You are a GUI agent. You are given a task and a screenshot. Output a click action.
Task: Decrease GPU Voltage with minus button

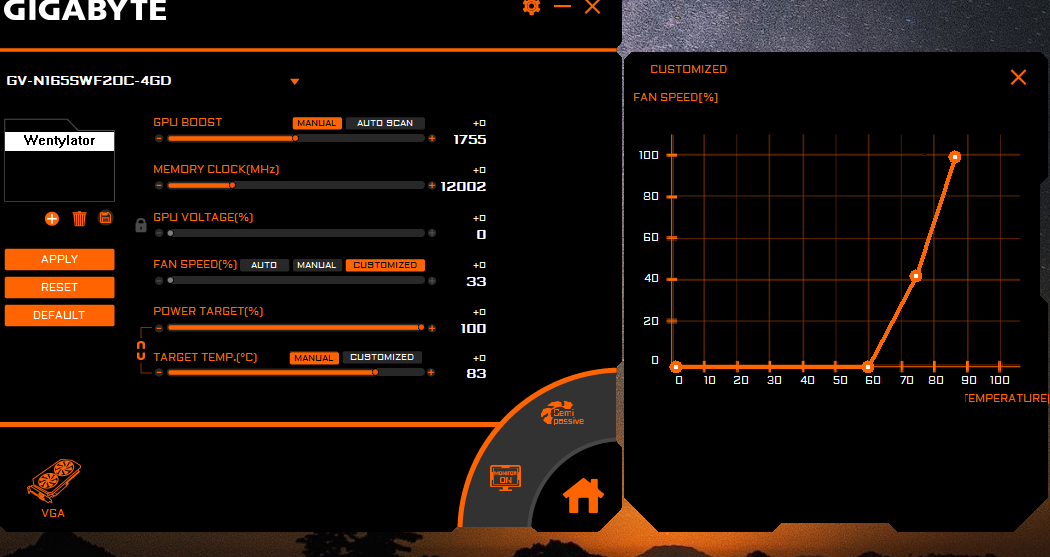click(x=159, y=233)
